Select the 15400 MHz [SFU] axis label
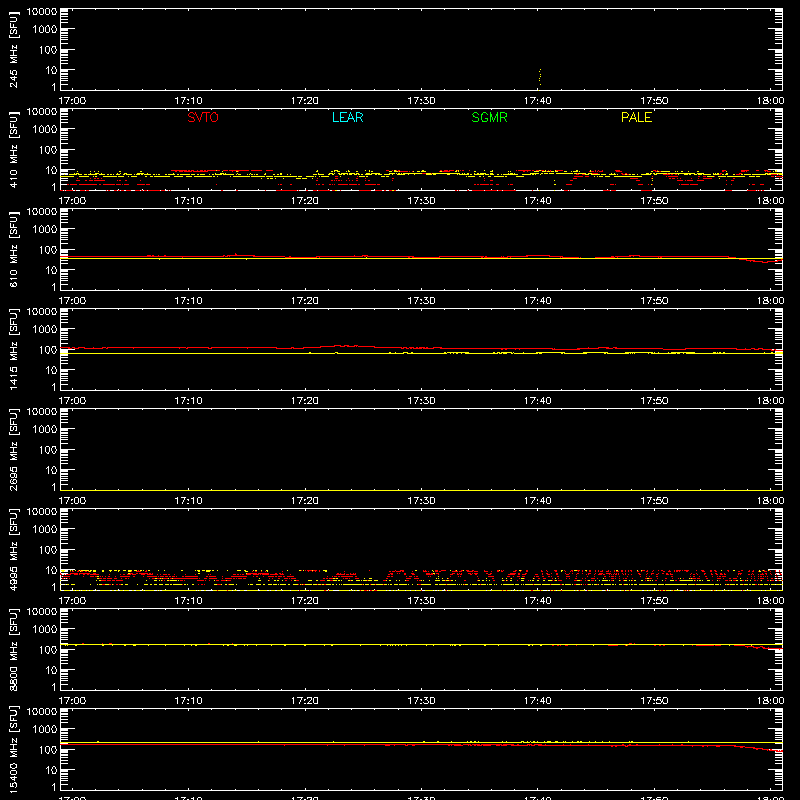This screenshot has width=800, height=800. (13, 749)
